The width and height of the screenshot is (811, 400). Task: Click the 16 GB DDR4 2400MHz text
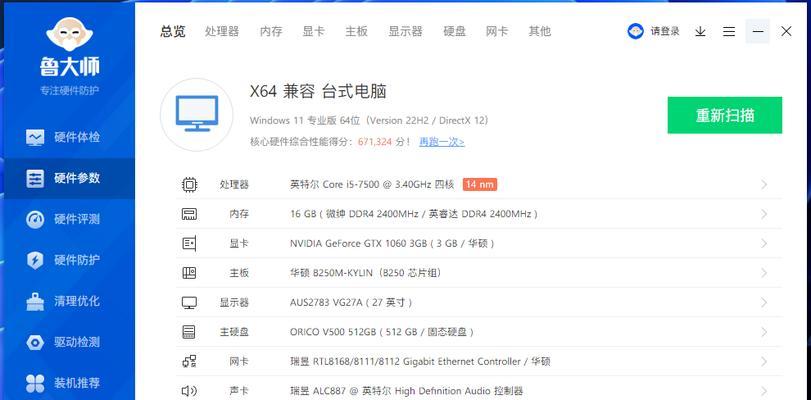tap(413, 214)
